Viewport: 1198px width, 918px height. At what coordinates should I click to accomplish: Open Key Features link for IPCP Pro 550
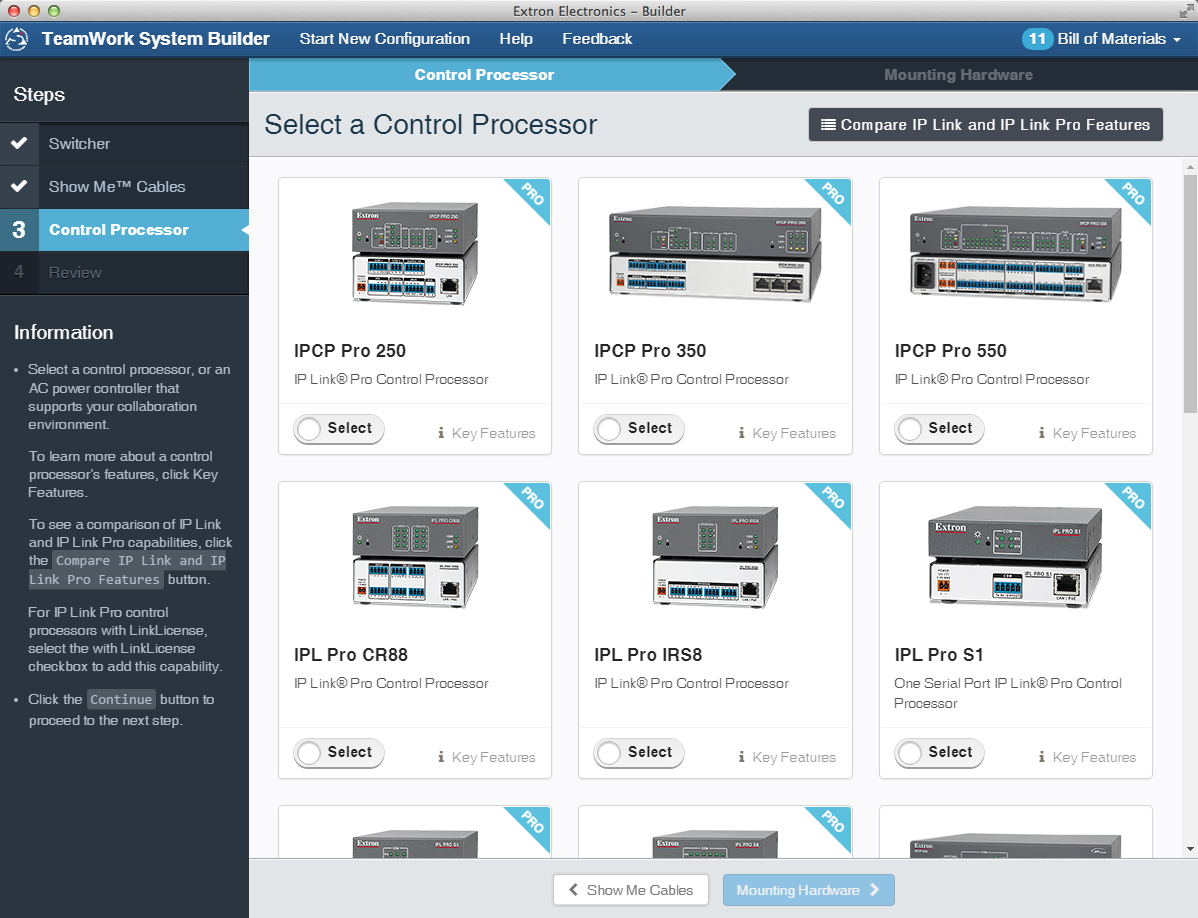[1087, 433]
